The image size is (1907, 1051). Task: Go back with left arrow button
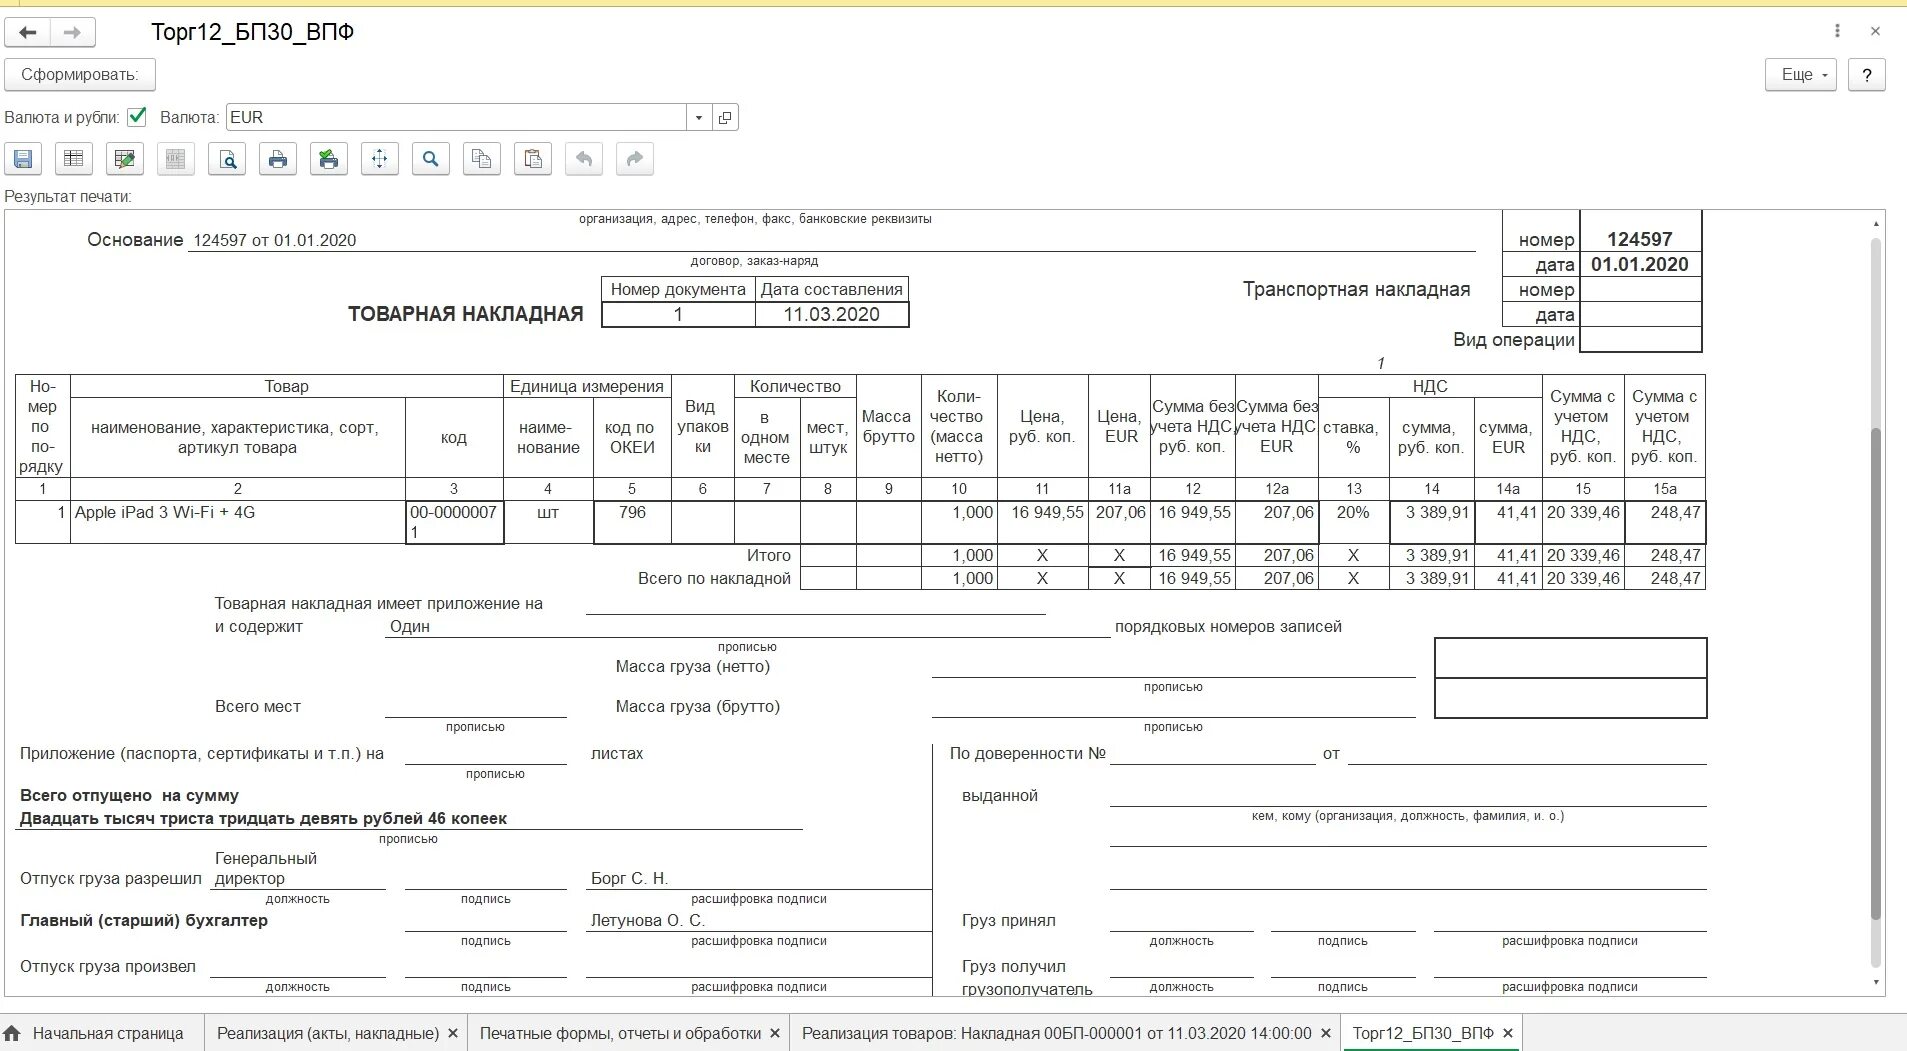click(x=28, y=32)
